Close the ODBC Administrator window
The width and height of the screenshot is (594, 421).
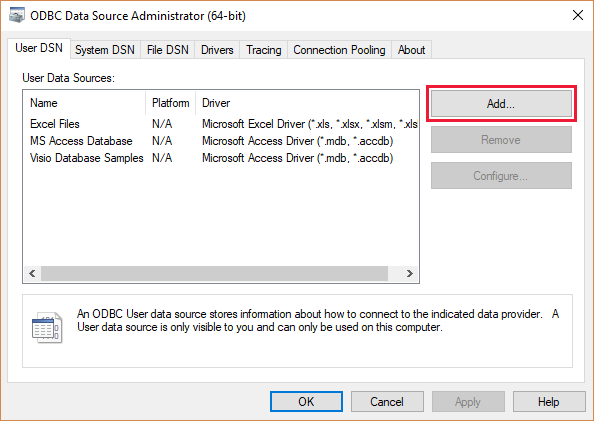click(578, 16)
